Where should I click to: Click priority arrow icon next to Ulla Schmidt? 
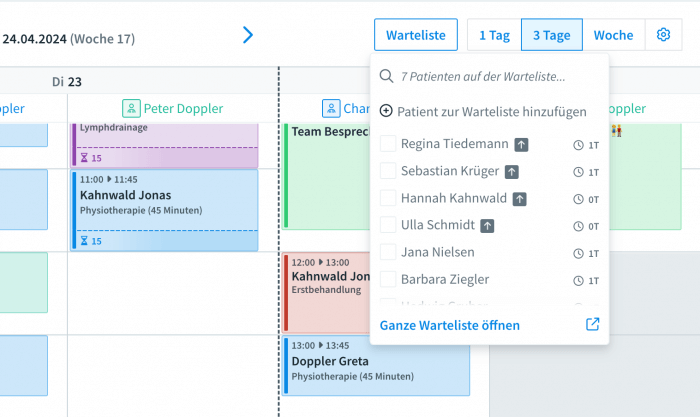tap(487, 226)
